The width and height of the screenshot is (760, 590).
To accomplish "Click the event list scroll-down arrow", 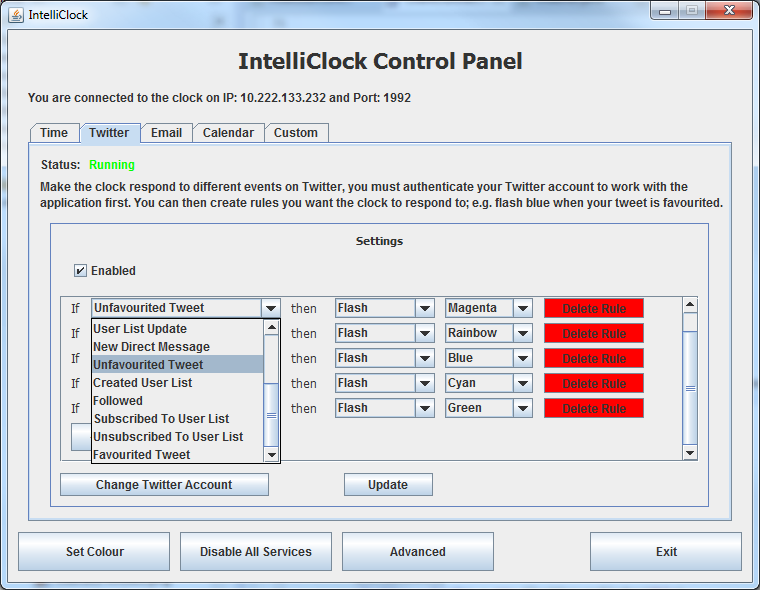I will point(271,454).
